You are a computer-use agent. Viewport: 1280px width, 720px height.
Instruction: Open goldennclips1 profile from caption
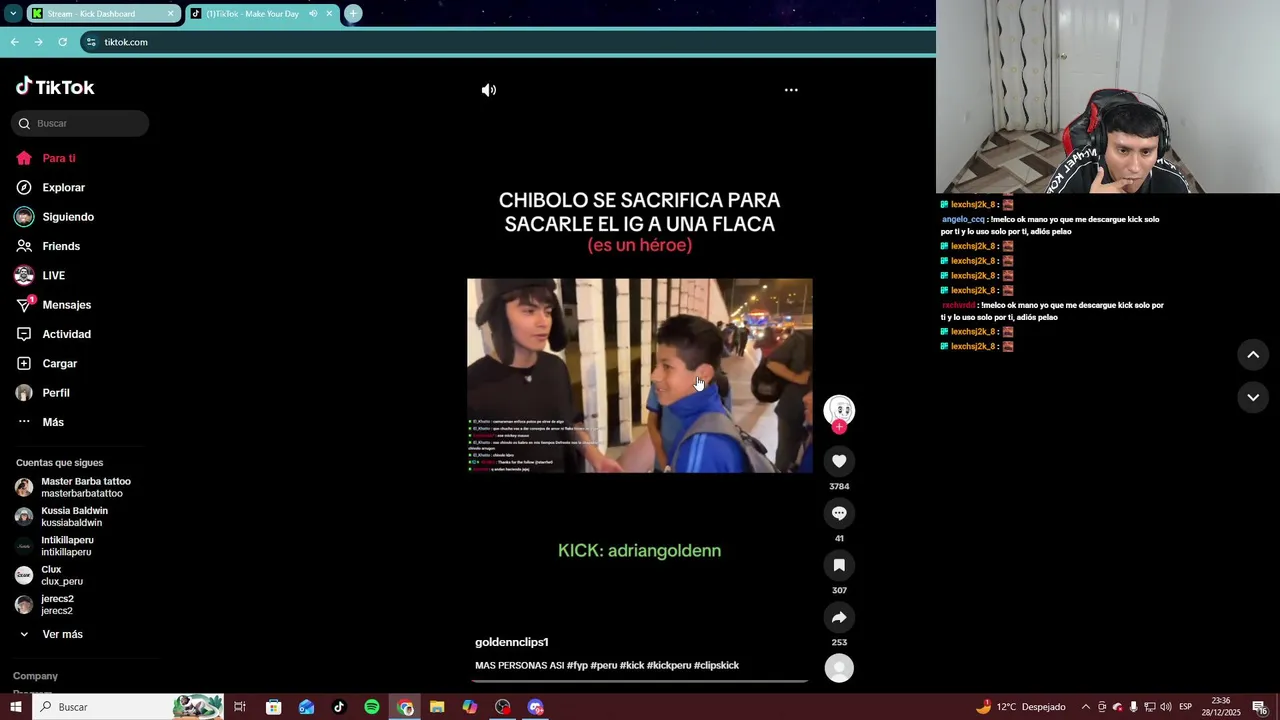pyautogui.click(x=511, y=642)
